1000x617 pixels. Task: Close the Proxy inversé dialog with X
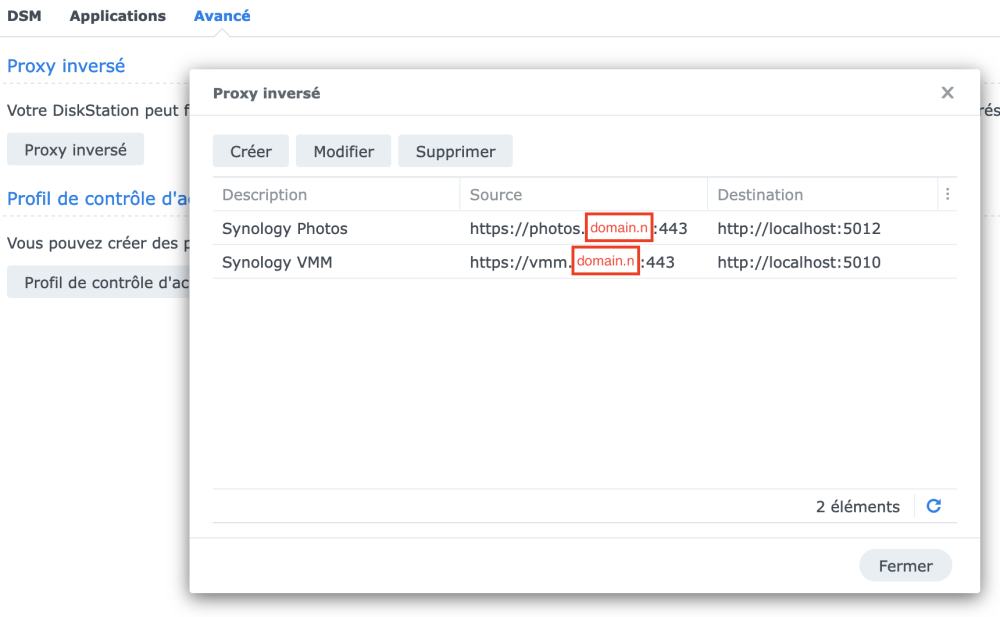[x=947, y=93]
